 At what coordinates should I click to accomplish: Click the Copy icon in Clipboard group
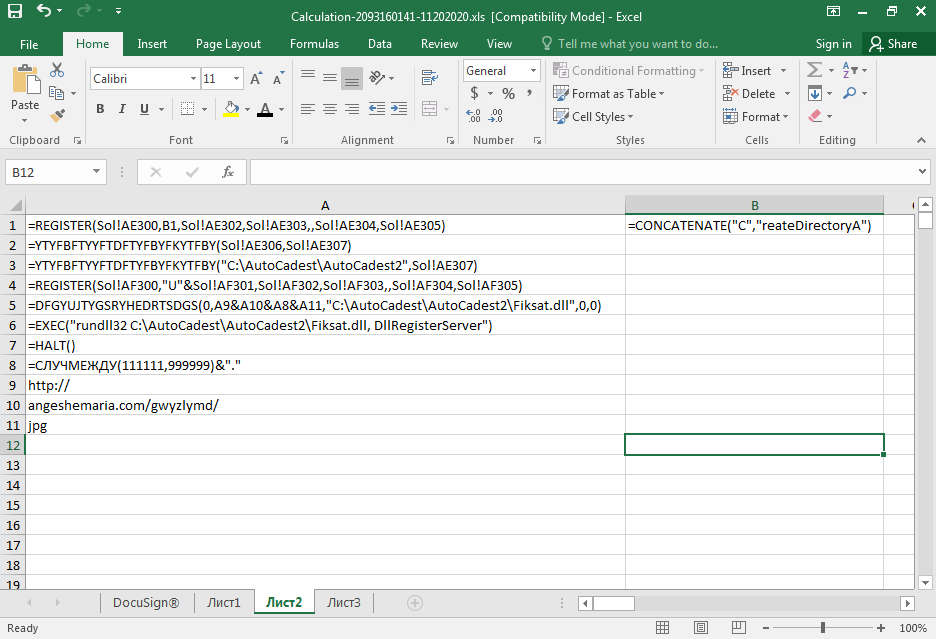(56, 93)
